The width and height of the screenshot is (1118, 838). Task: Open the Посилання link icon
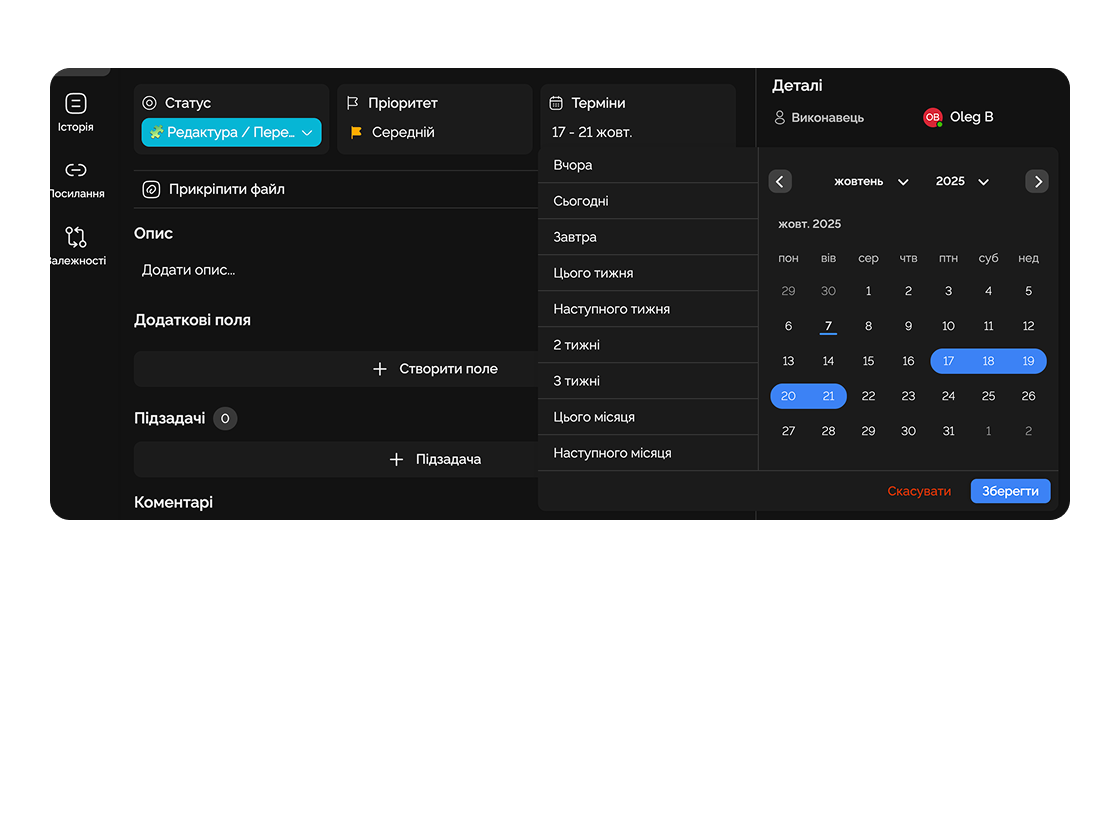(x=76, y=171)
